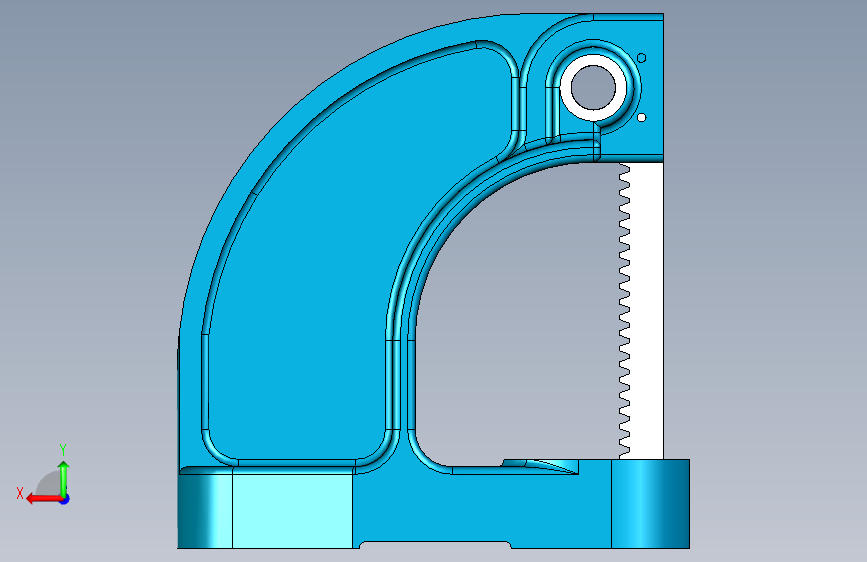867x562 pixels.
Task: Click the green Y axis arrow of triad
Action: pos(64,478)
